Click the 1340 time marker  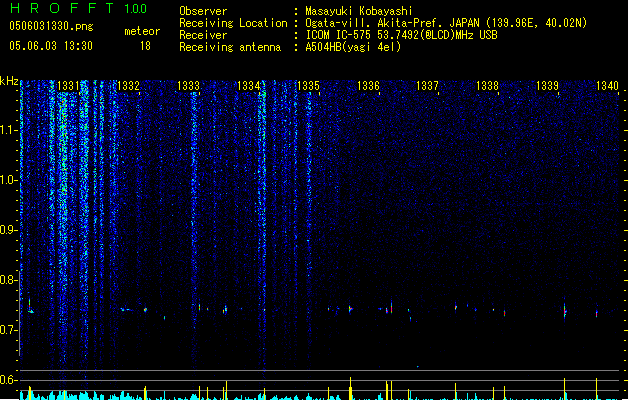tap(607, 86)
